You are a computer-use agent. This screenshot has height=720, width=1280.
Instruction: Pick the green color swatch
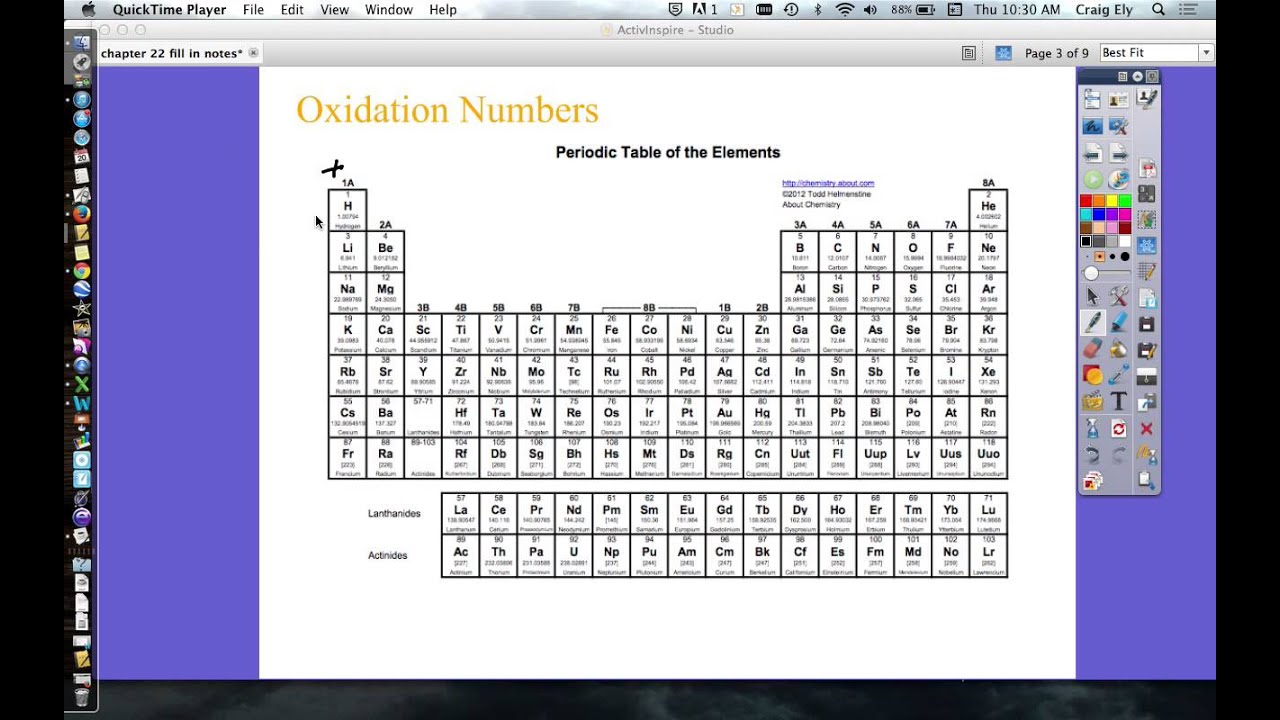[x=1124, y=202]
